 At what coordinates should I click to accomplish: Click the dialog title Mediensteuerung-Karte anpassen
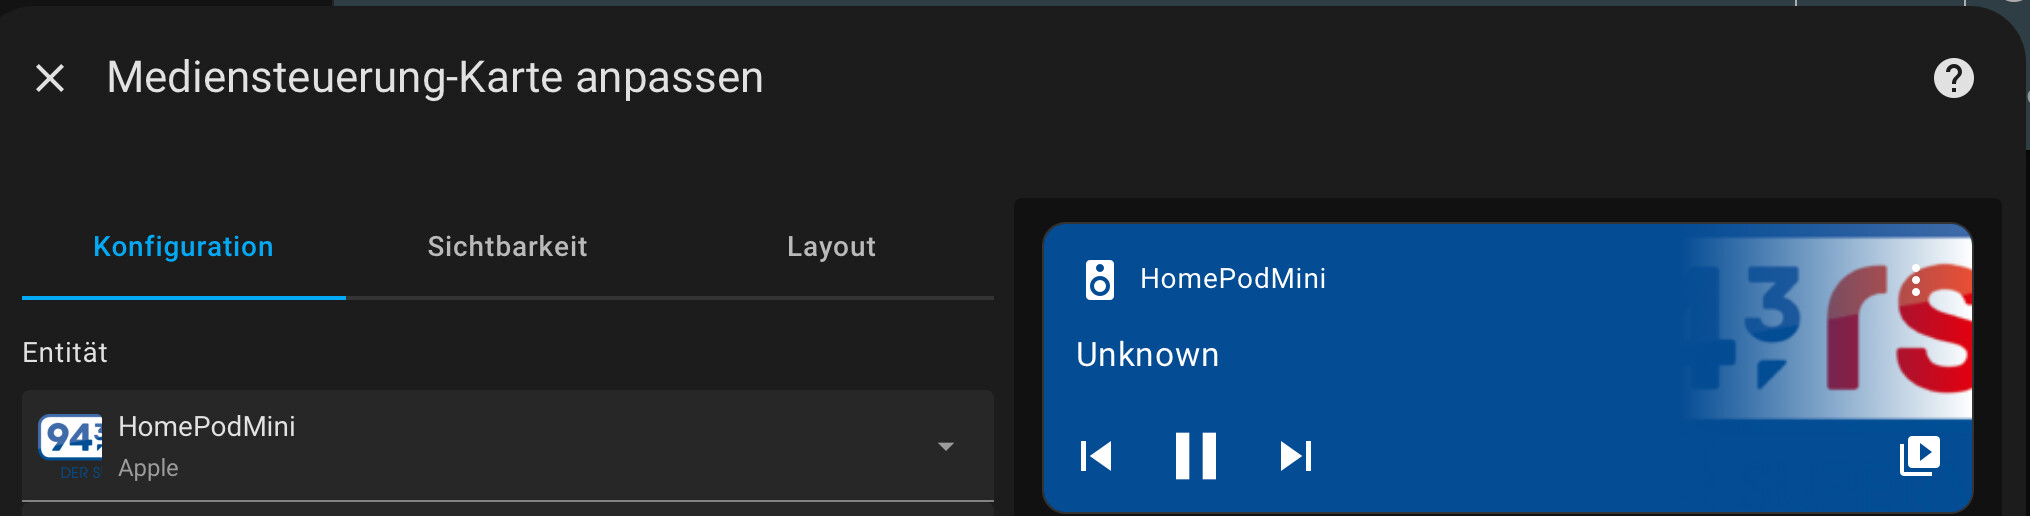point(435,78)
